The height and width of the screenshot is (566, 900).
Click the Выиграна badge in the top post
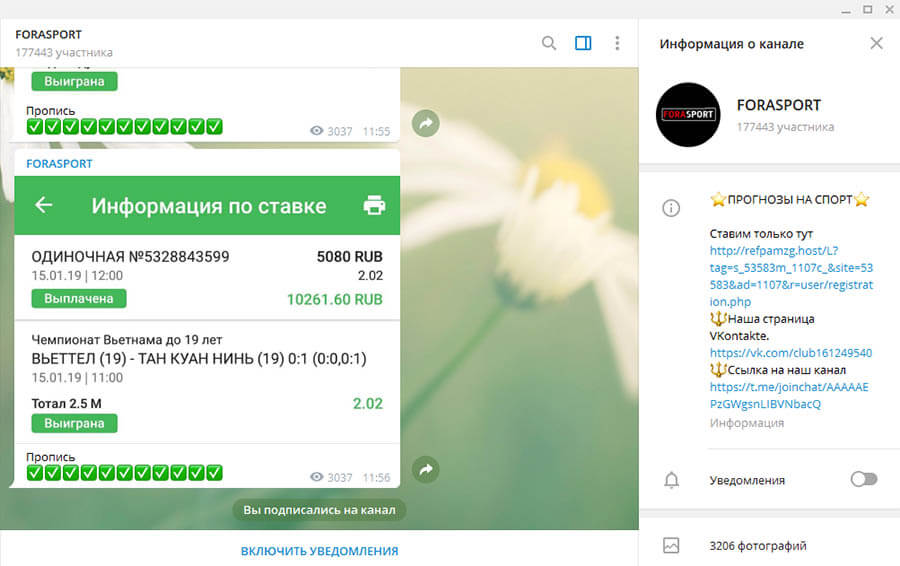coord(74,81)
